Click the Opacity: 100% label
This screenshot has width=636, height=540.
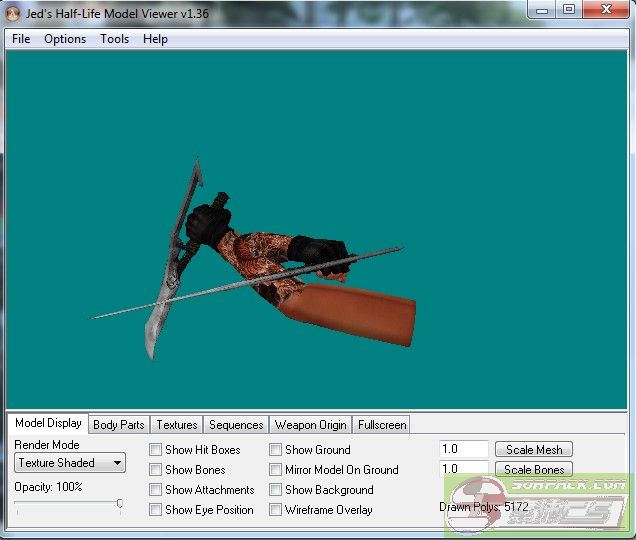48,486
